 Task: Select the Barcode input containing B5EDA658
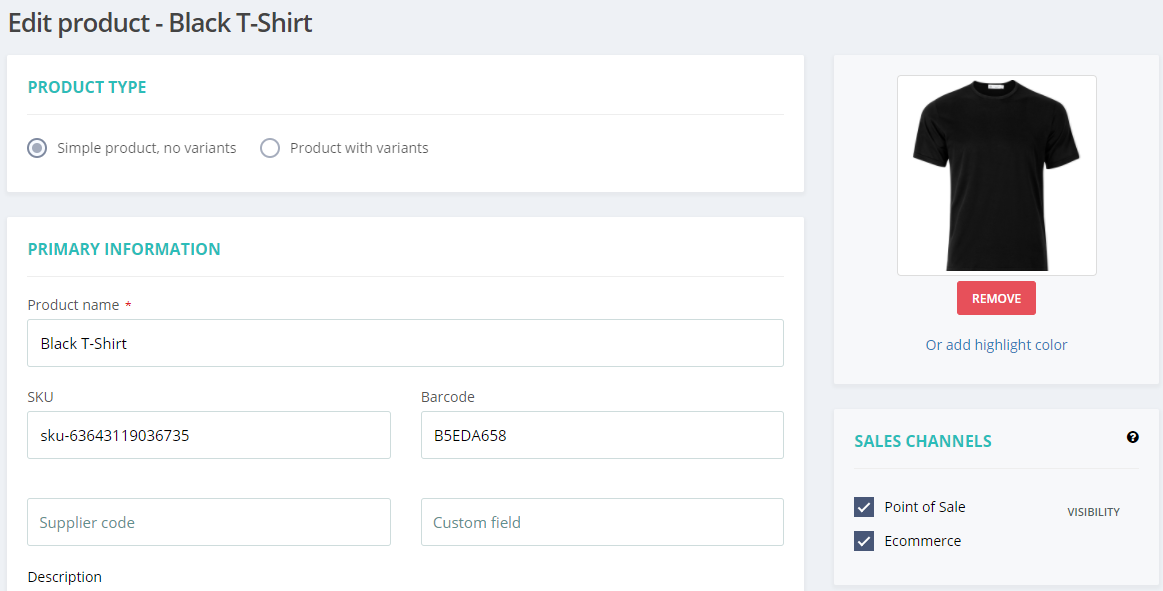(602, 435)
